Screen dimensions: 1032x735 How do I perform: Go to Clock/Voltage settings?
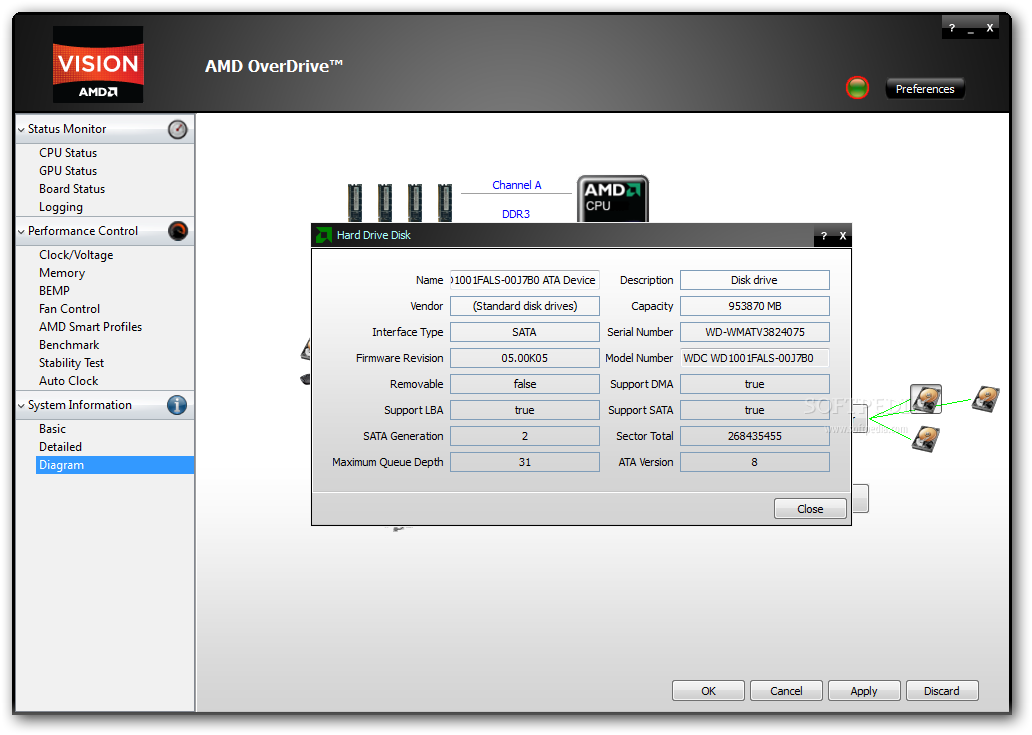tap(76, 255)
